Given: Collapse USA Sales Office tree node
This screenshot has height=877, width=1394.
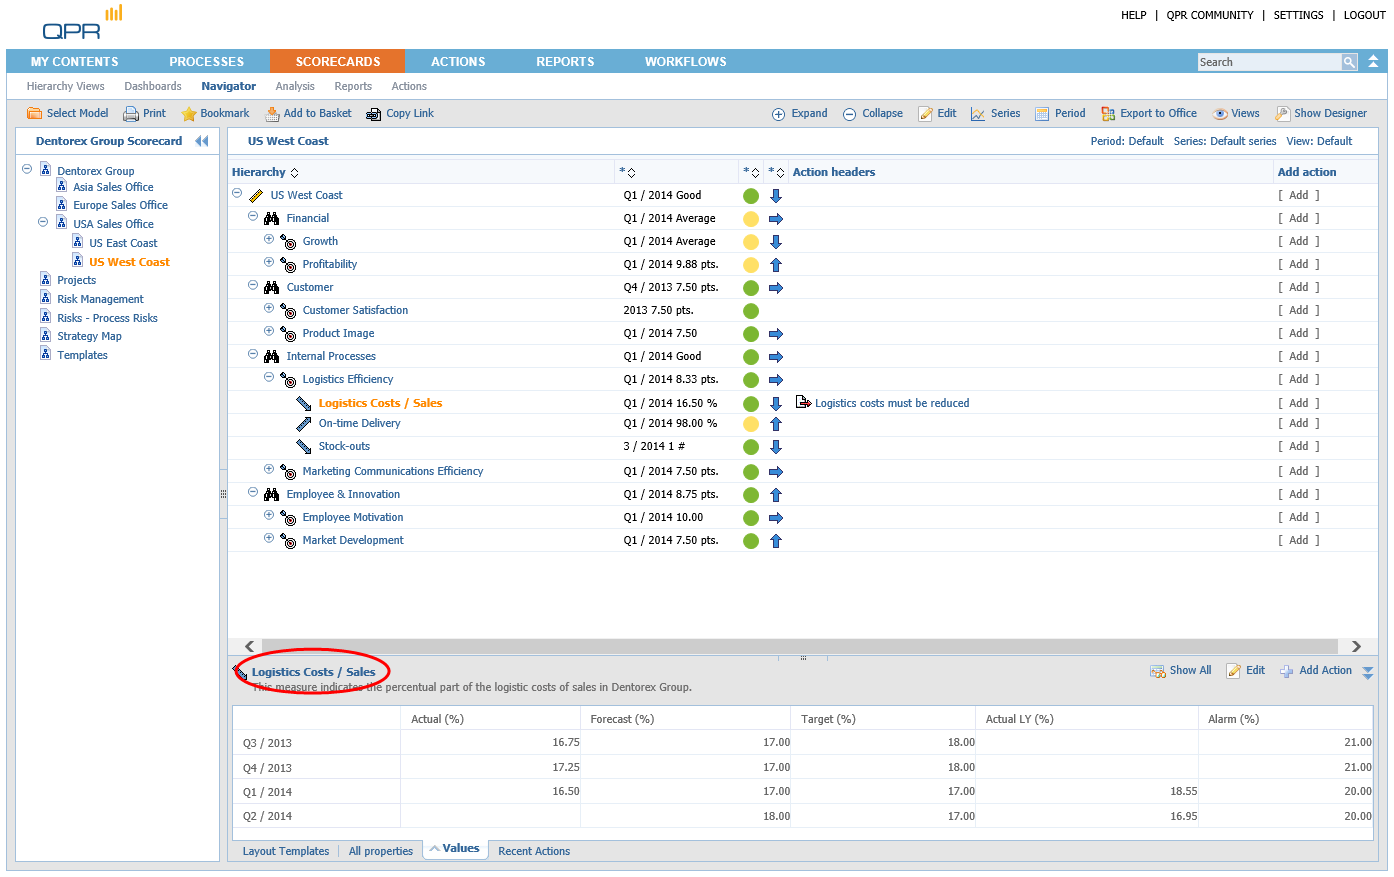Looking at the screenshot, I should point(43,223).
